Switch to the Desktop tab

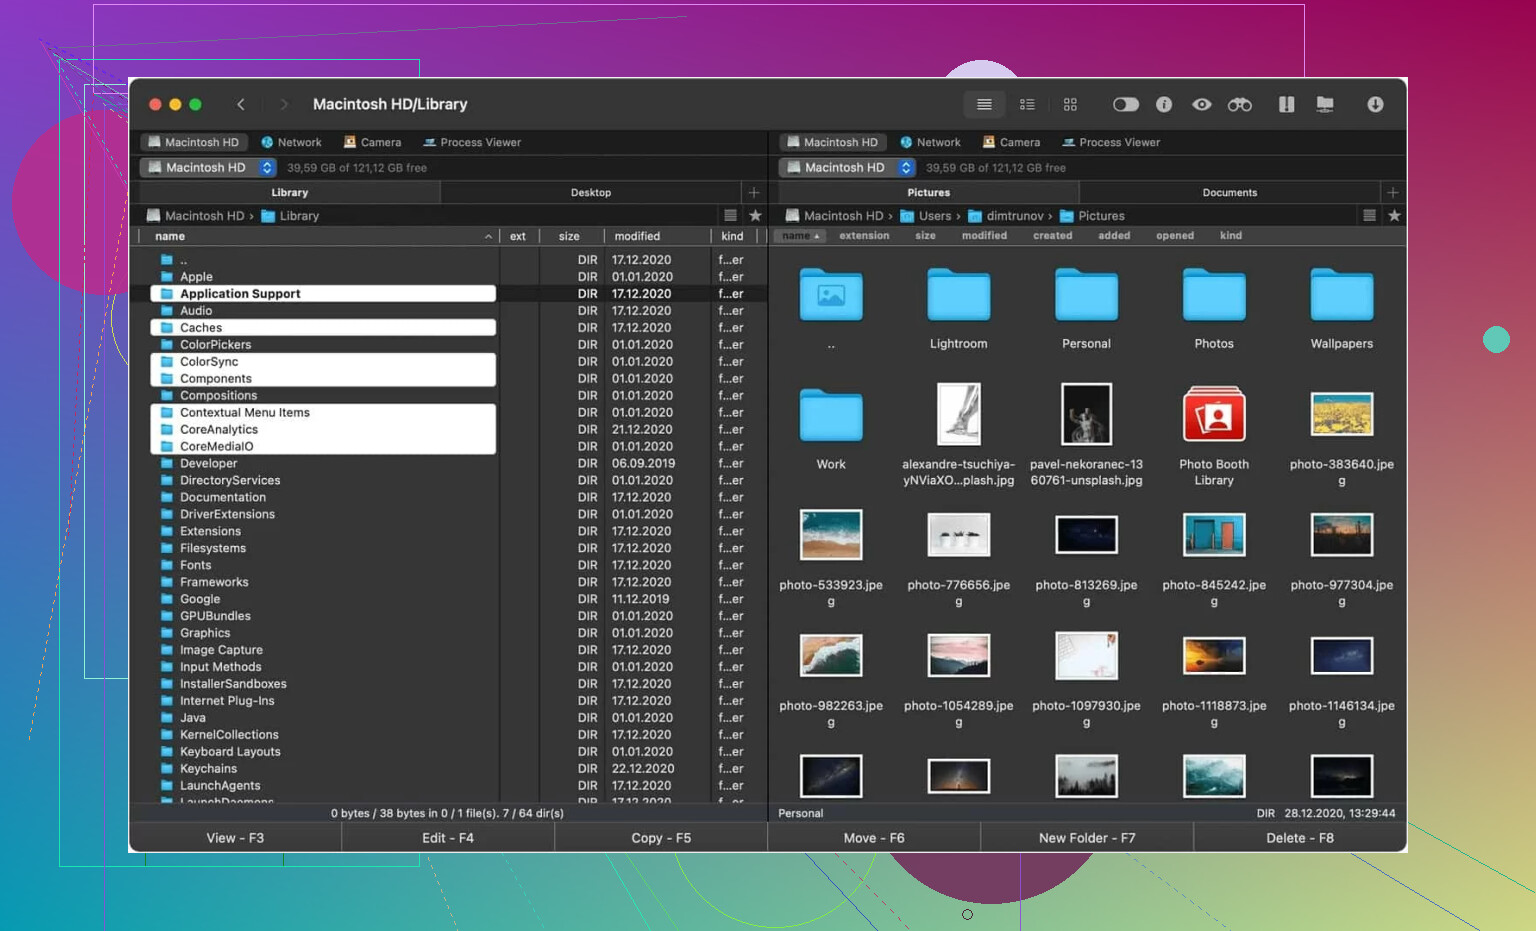590,193
